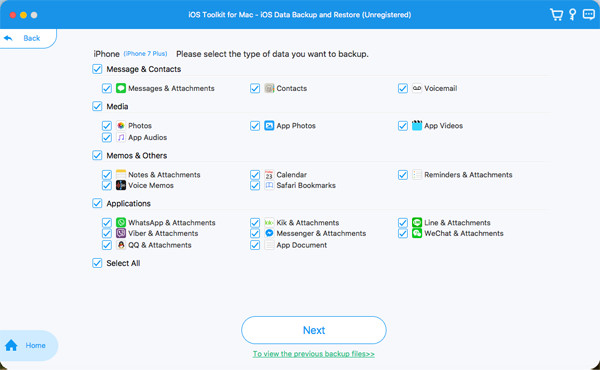Click the WhatsApp icon
This screenshot has height=370, width=600.
(x=121, y=222)
